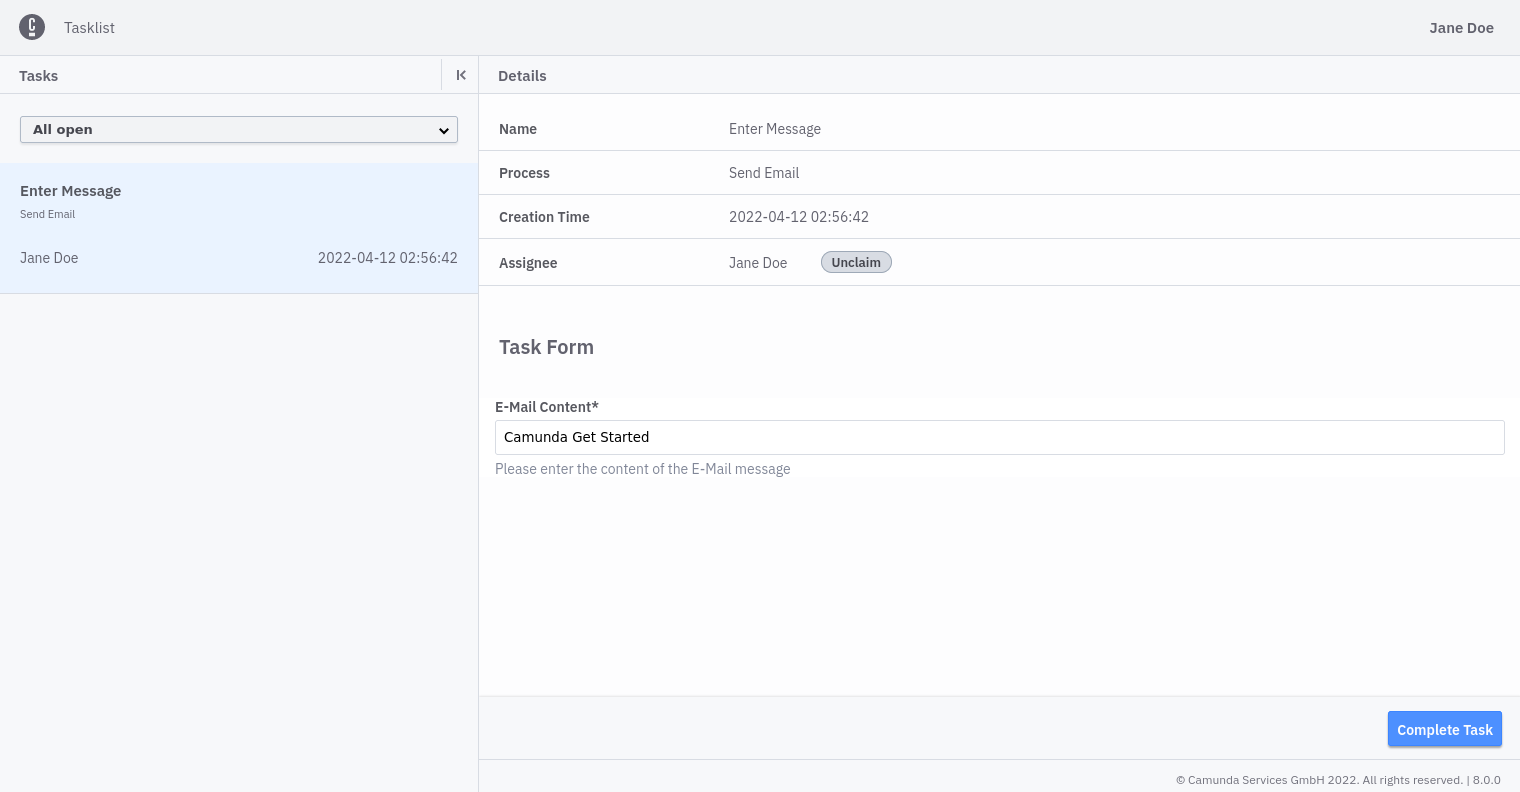Focus the E-Mail Content input field
The image size is (1520, 792).
(1000, 437)
